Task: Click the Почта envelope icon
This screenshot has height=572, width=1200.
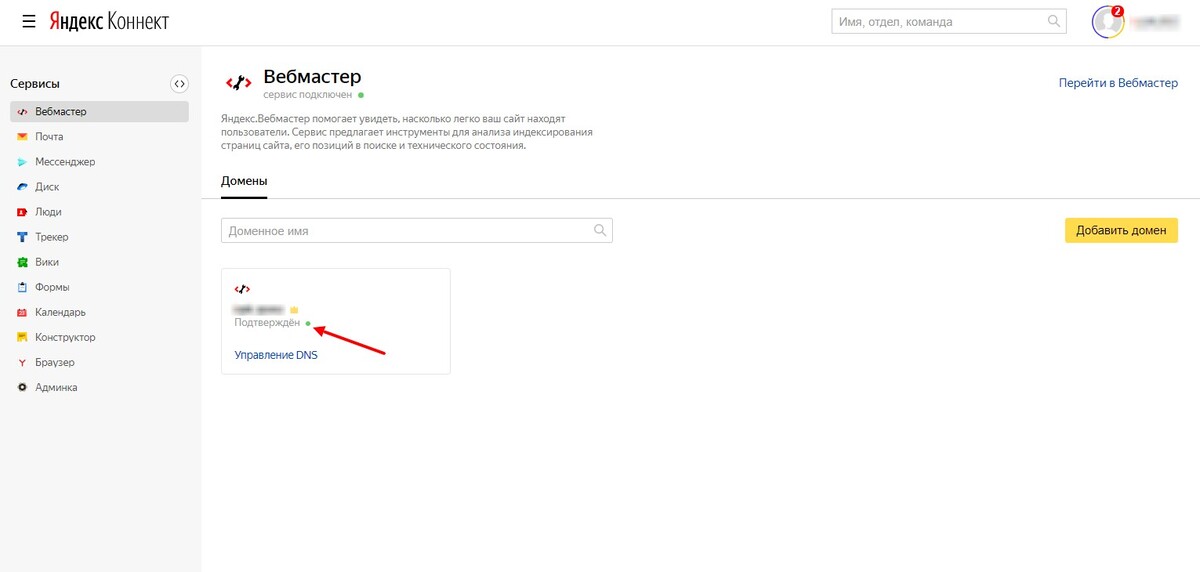Action: [22, 136]
